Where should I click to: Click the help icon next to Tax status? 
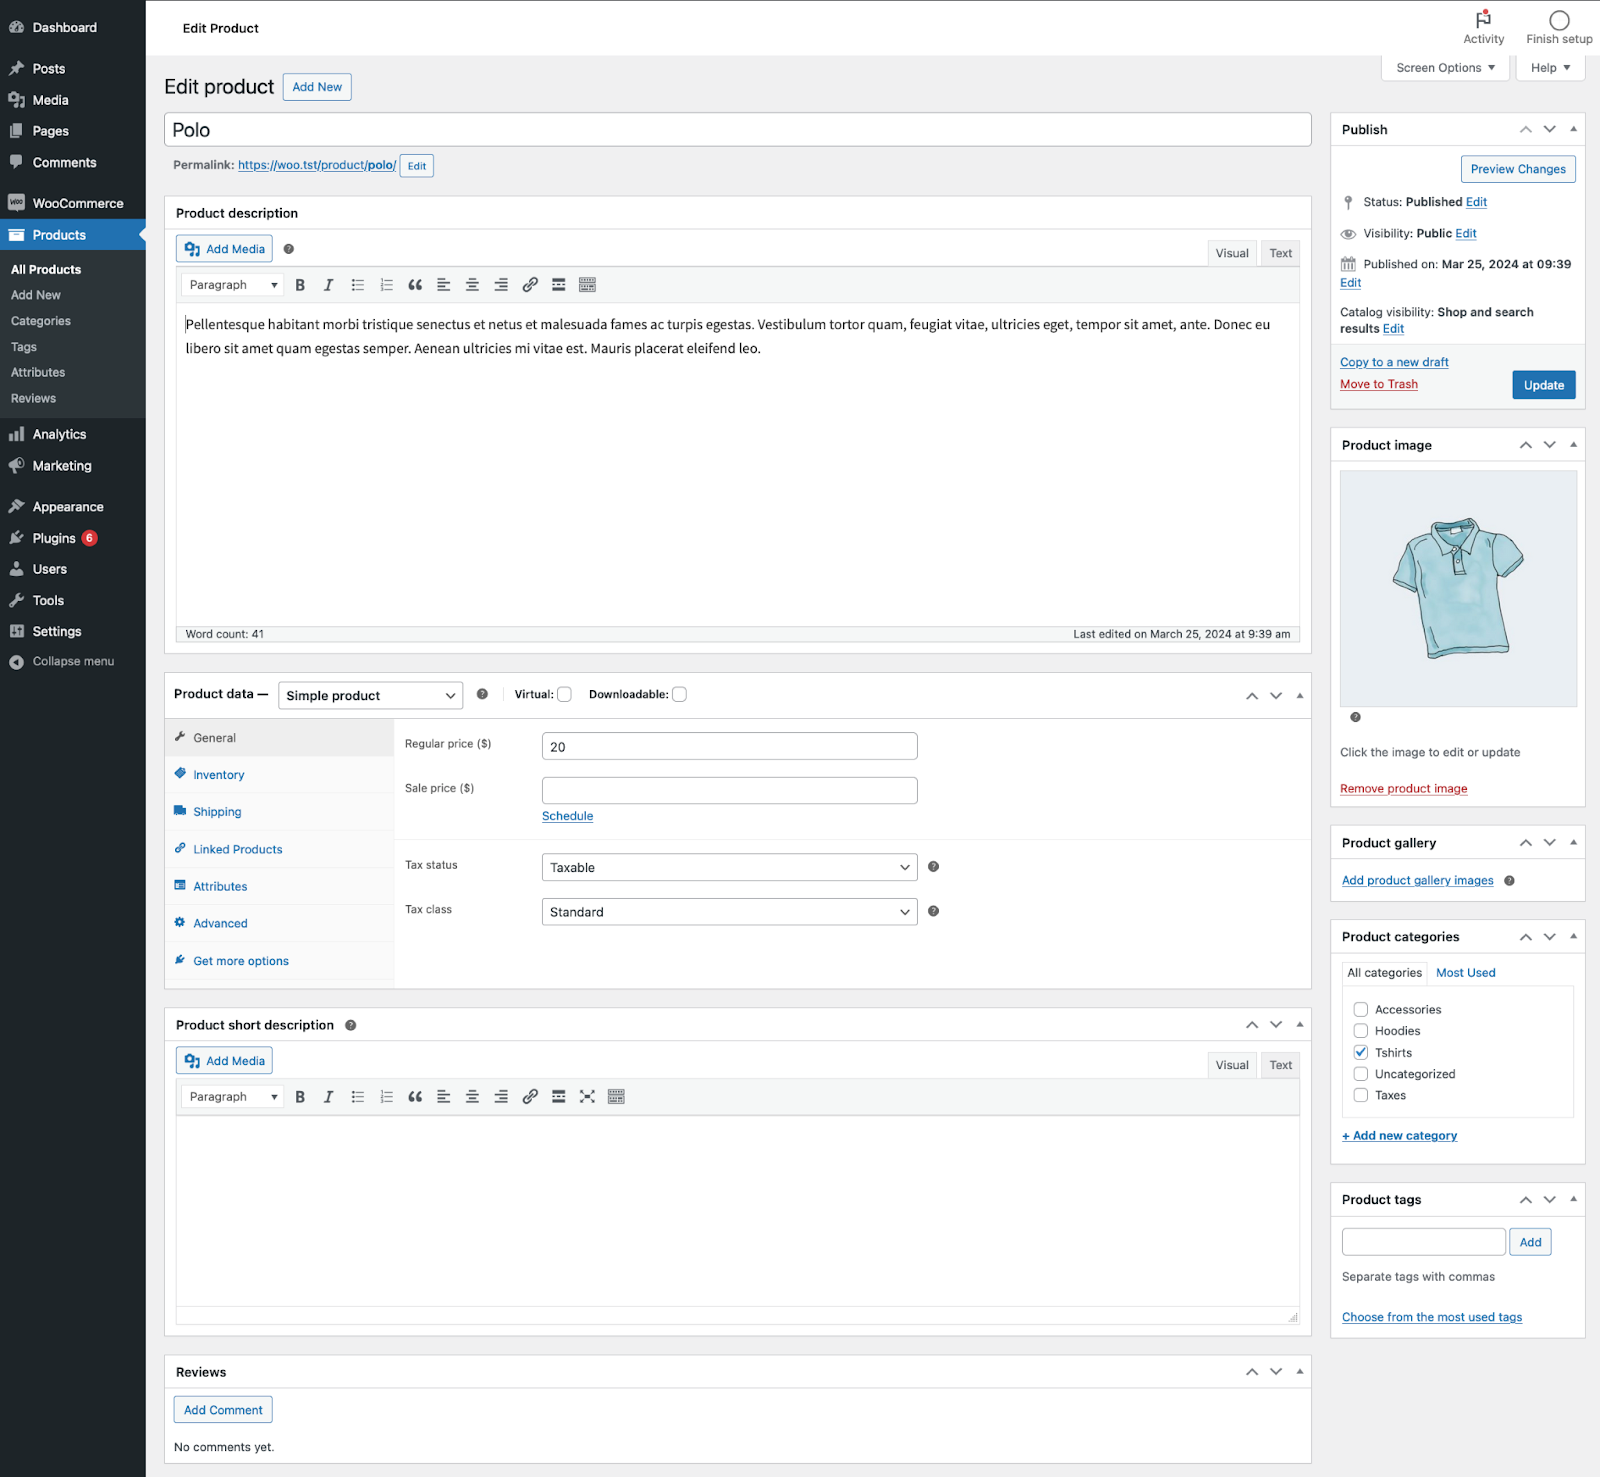933,866
